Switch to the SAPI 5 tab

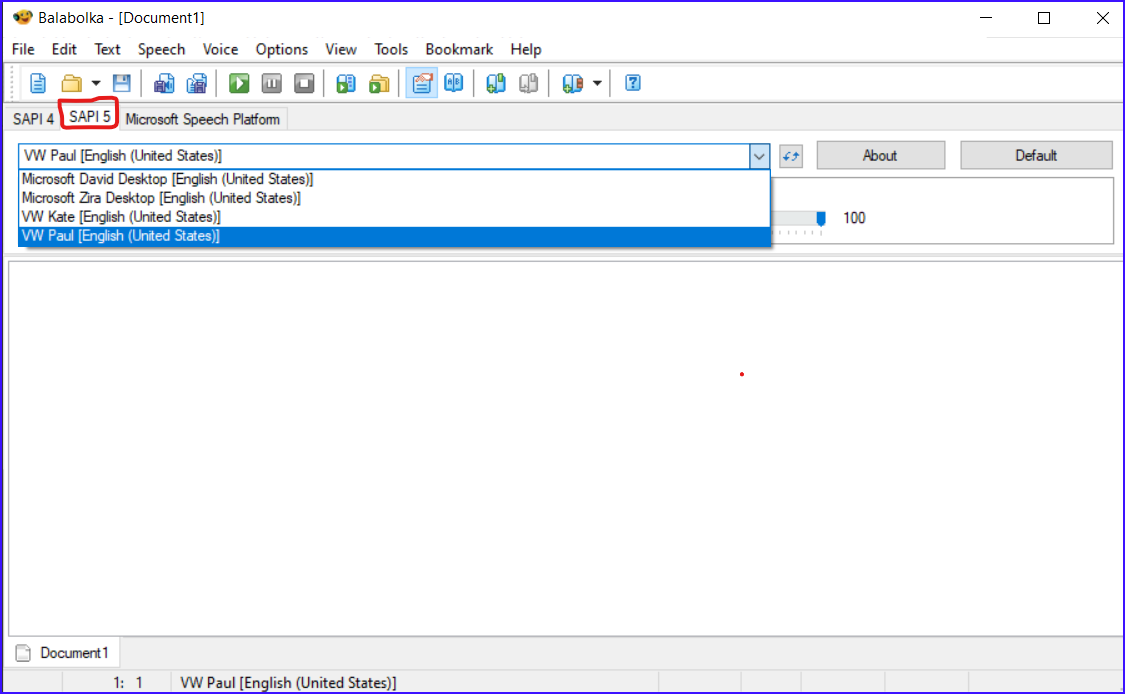[x=90, y=116]
